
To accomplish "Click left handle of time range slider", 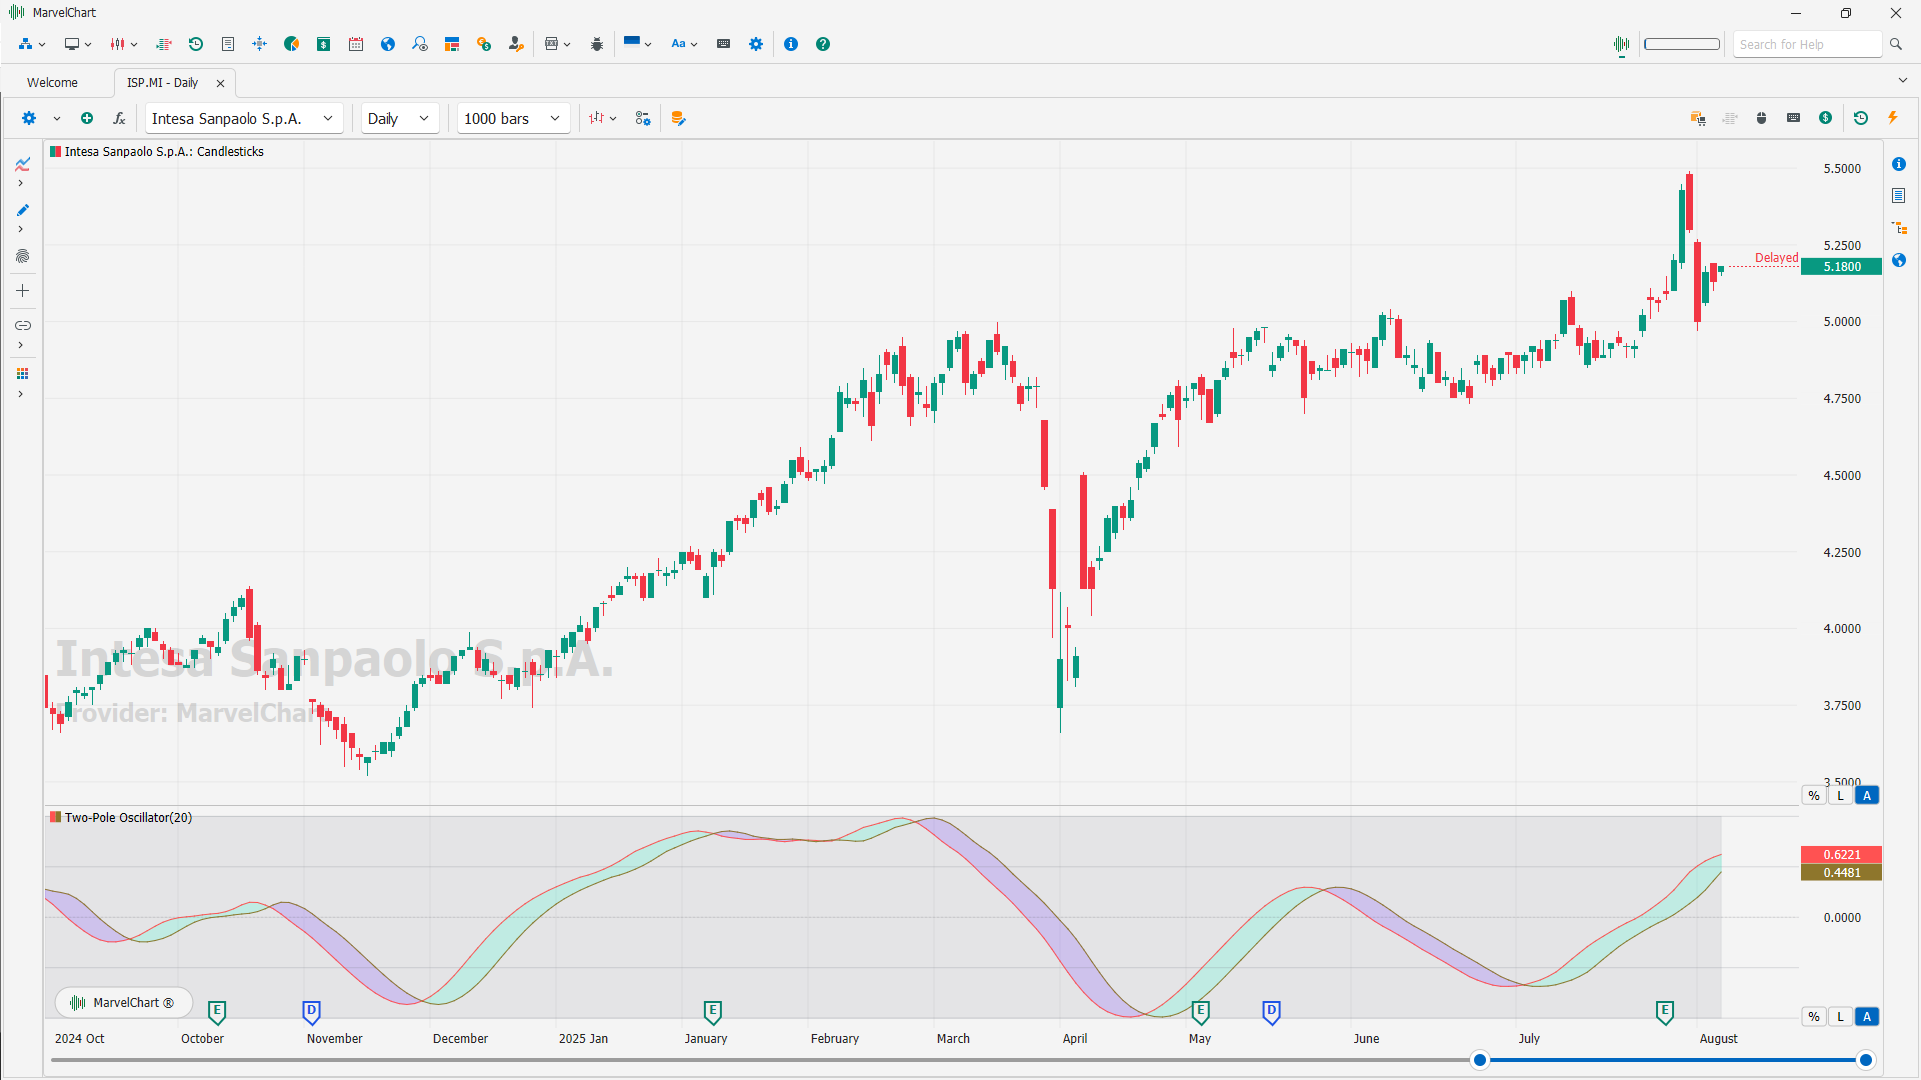I will [1479, 1060].
